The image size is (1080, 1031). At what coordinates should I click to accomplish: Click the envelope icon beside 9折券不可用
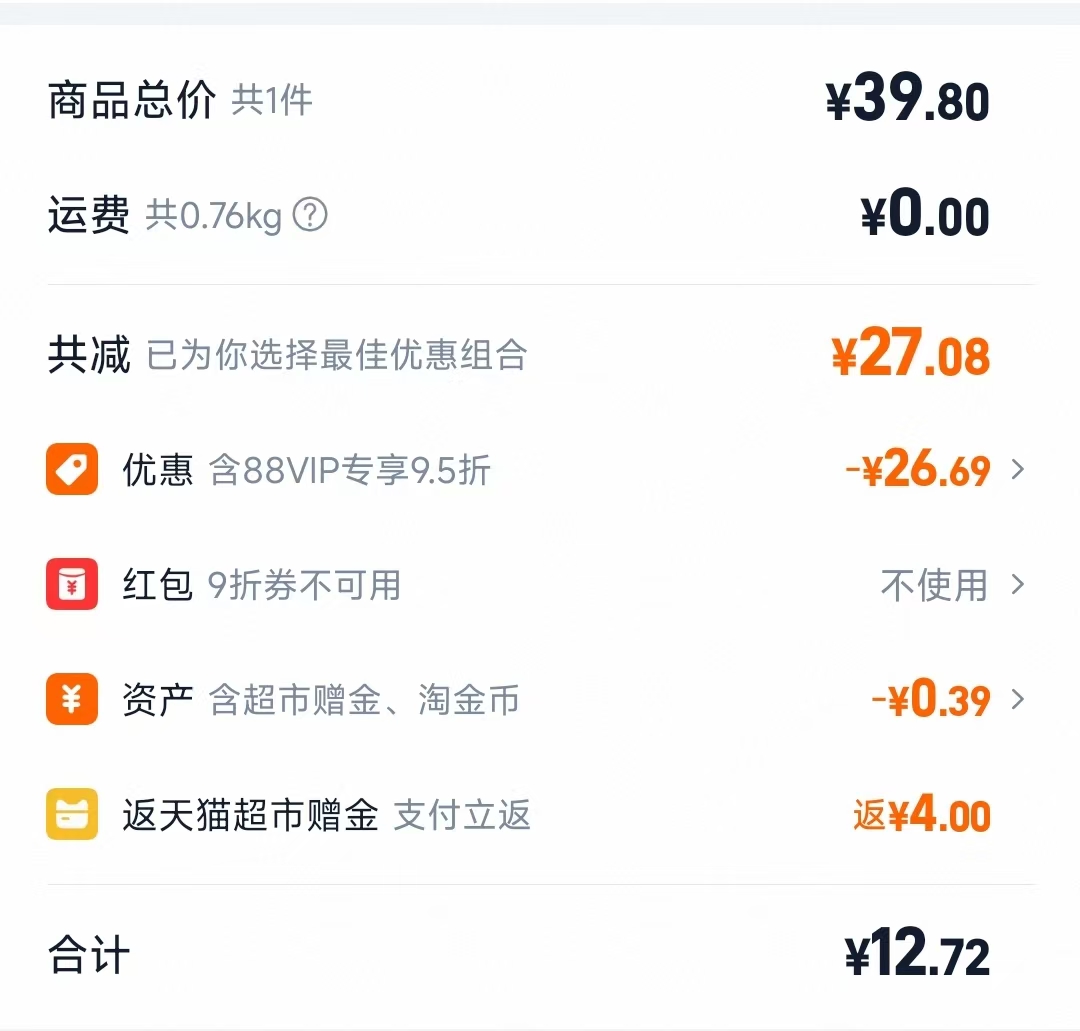click(x=70, y=586)
